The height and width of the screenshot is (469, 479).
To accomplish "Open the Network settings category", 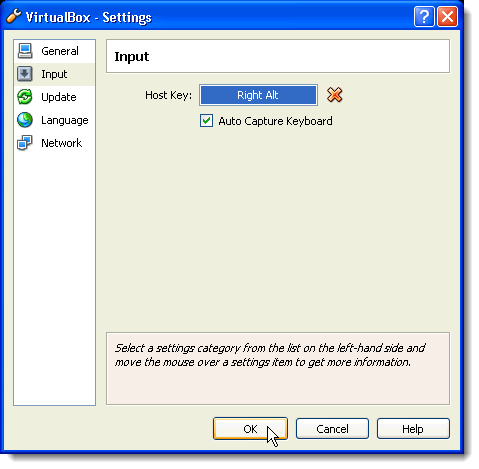I will point(55,143).
